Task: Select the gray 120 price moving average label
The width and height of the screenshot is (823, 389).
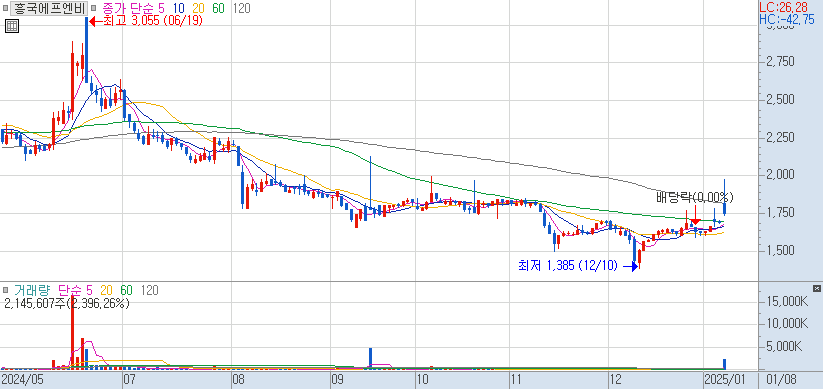Action: (x=242, y=8)
